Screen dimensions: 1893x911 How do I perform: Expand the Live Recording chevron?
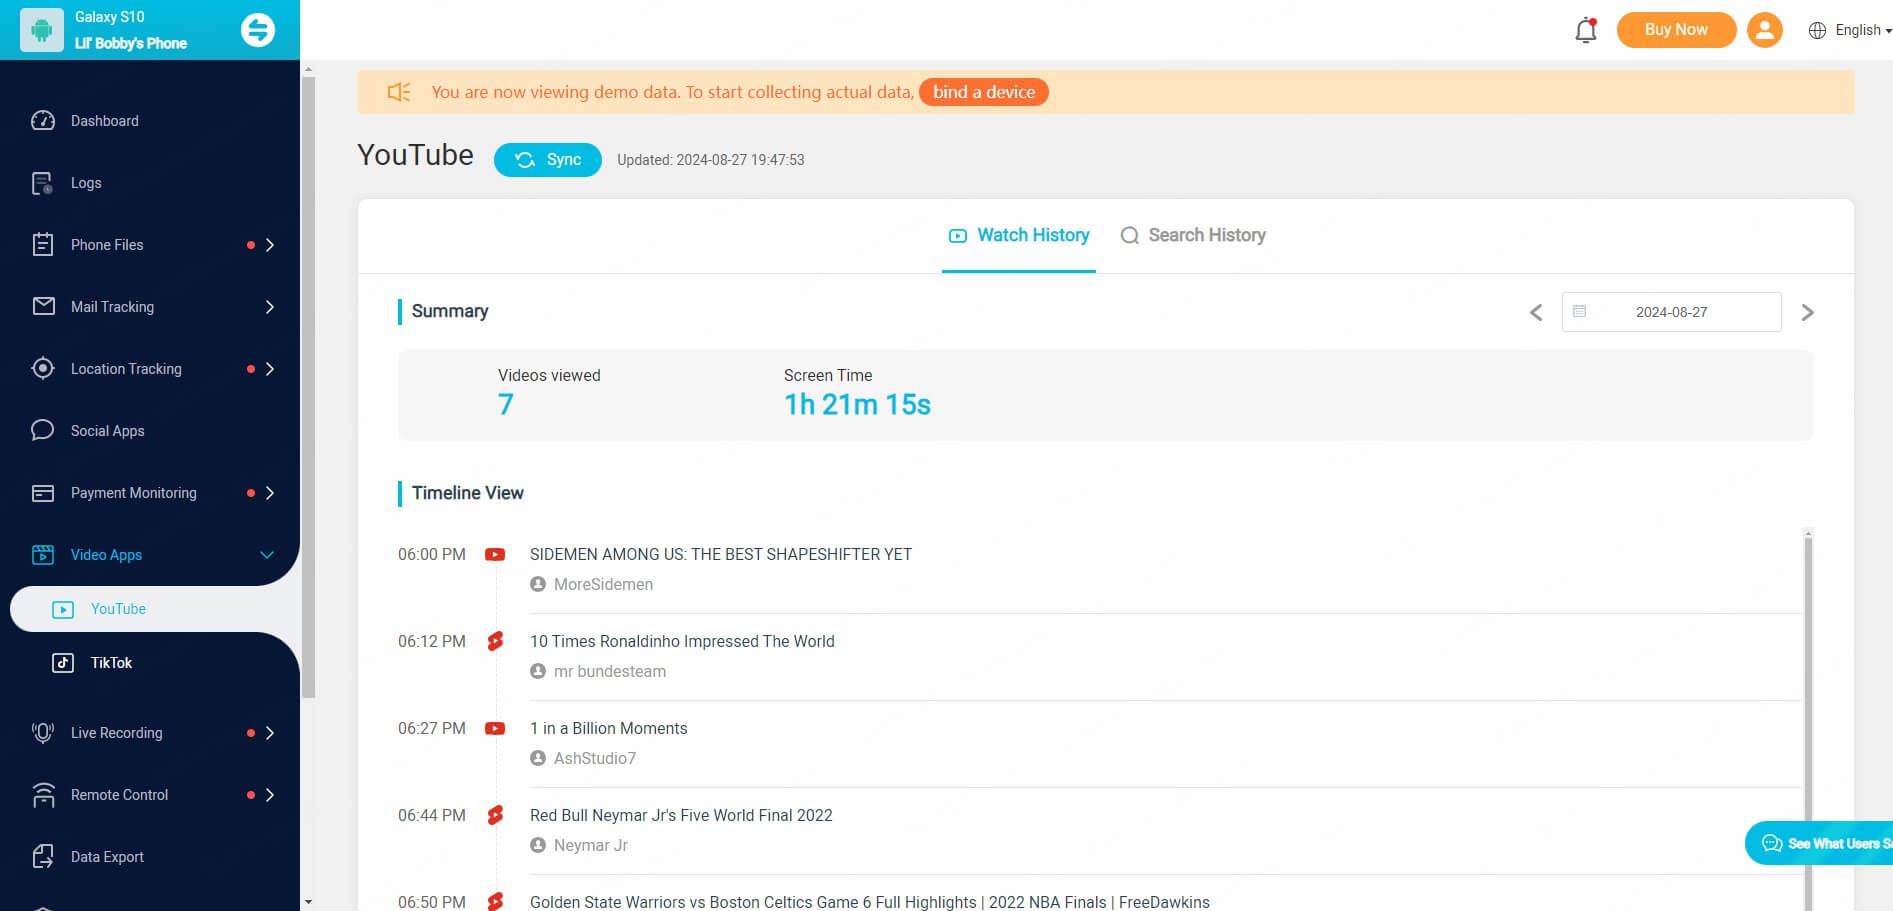[x=269, y=733]
